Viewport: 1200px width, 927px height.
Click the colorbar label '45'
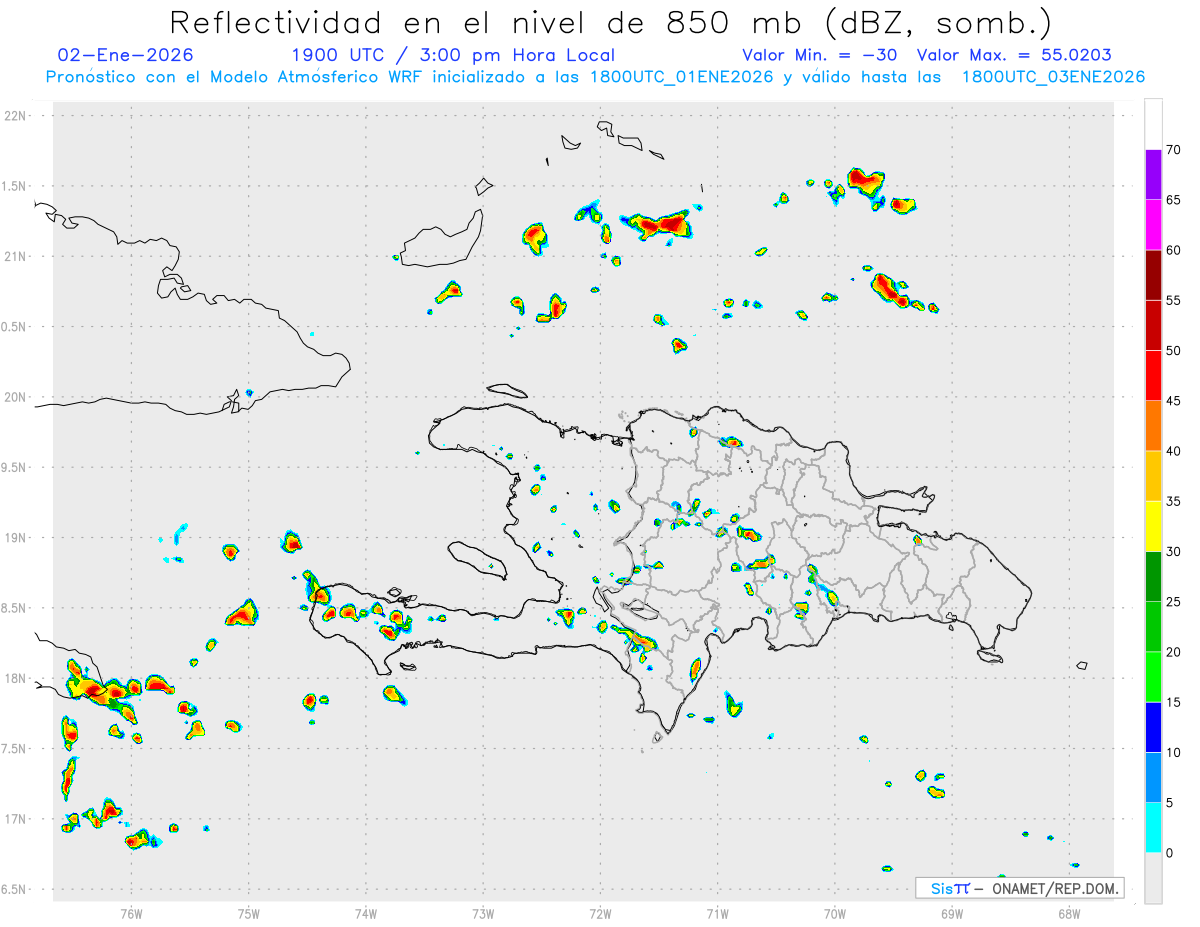point(1173,401)
